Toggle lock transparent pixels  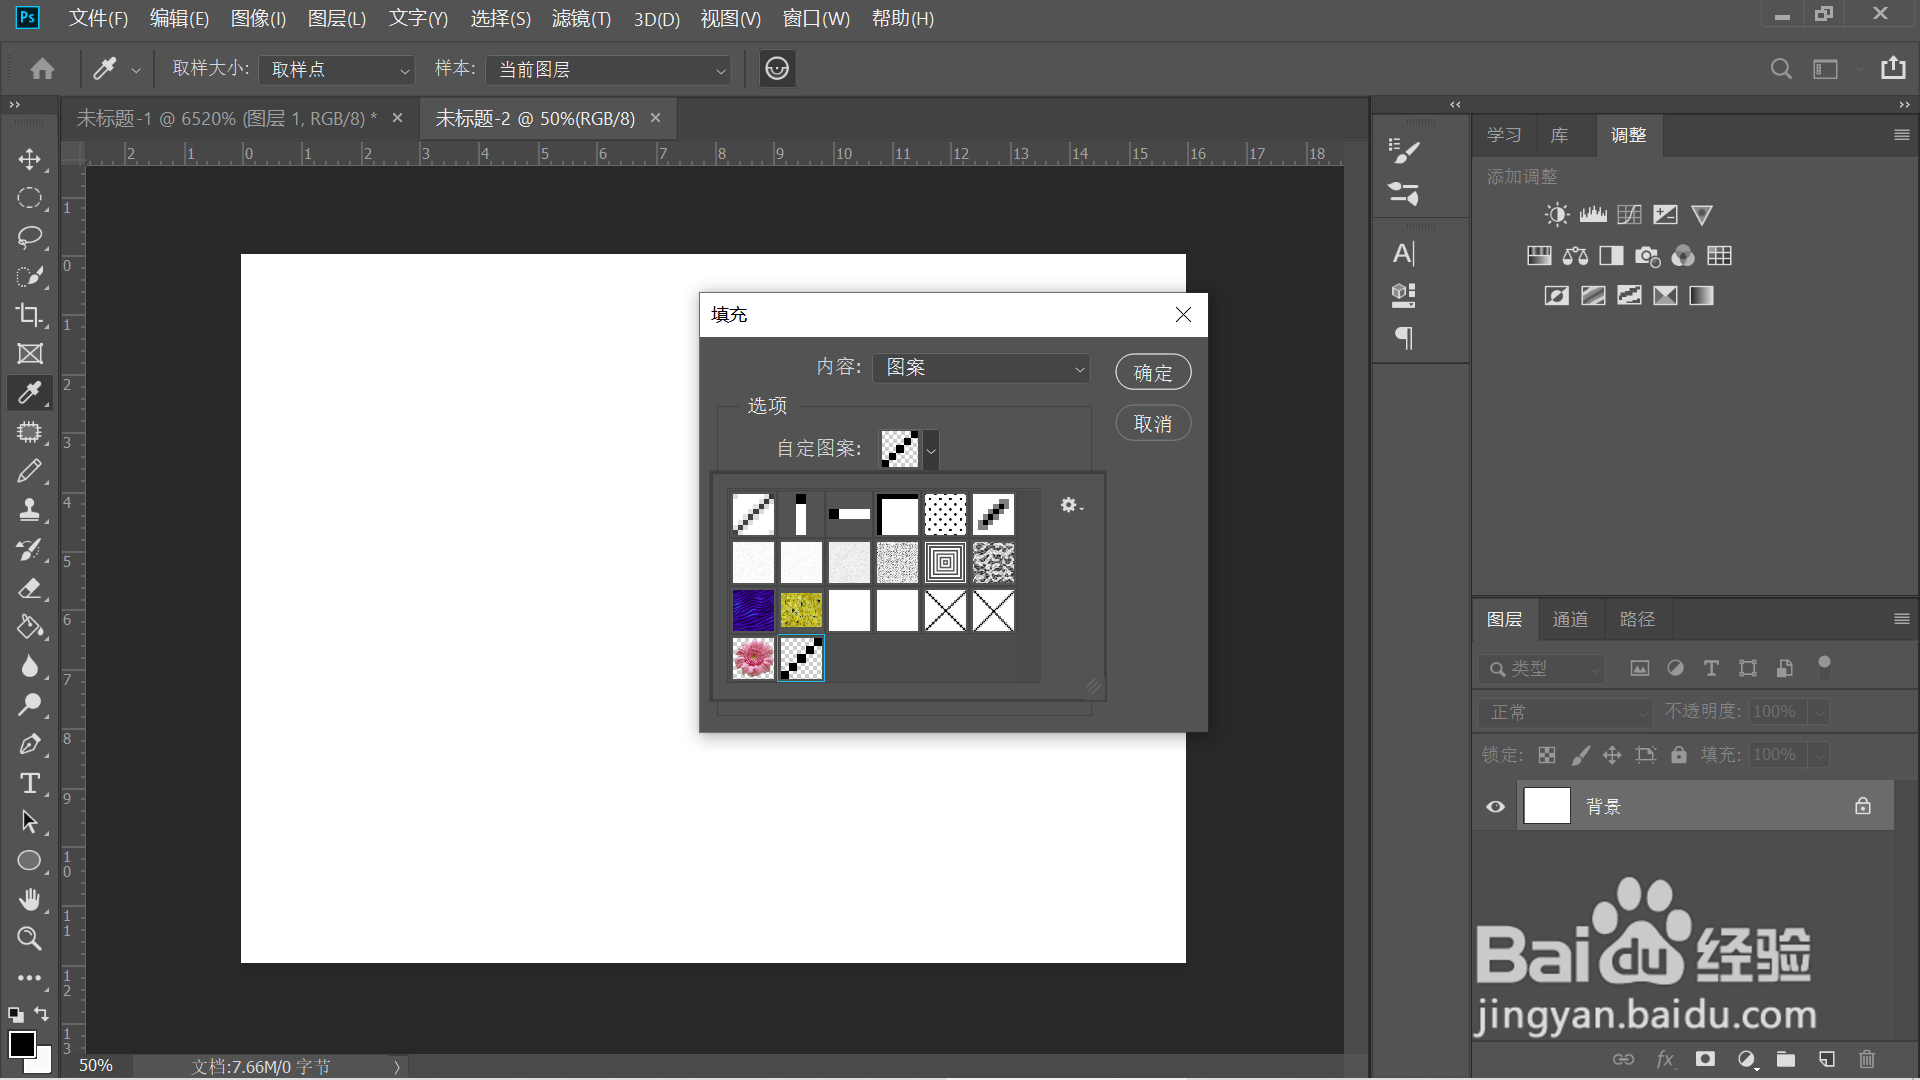tap(1547, 755)
